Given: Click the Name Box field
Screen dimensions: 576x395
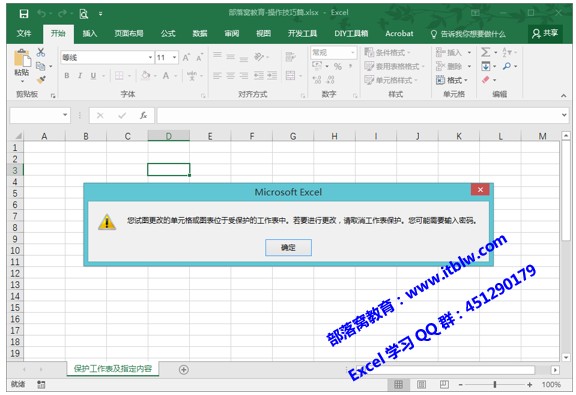Looking at the screenshot, I should tap(40, 115).
